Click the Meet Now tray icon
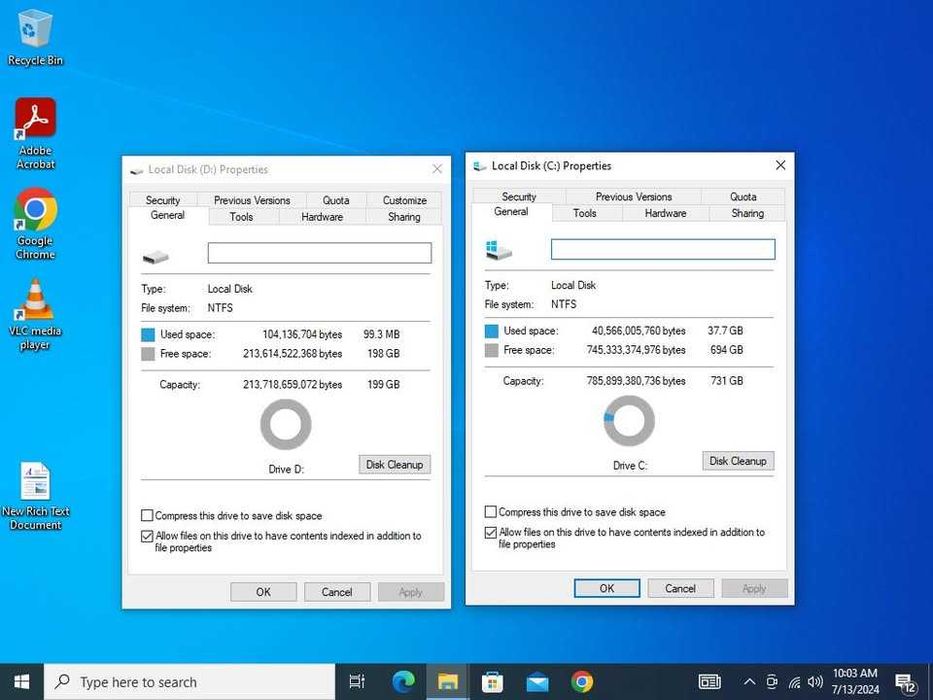 pos(772,682)
